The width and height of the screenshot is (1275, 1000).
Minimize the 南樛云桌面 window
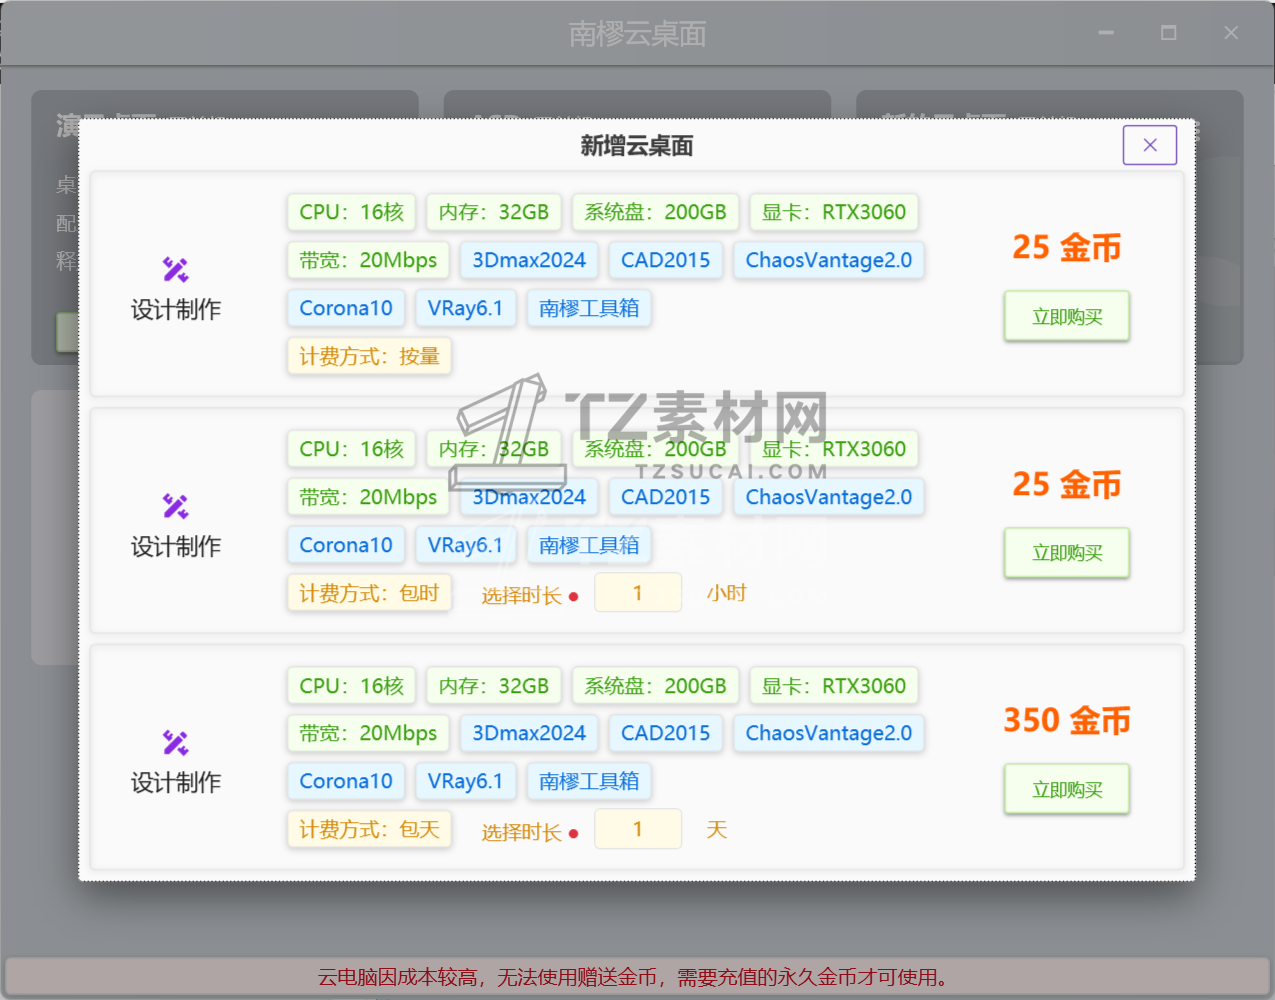[1106, 33]
